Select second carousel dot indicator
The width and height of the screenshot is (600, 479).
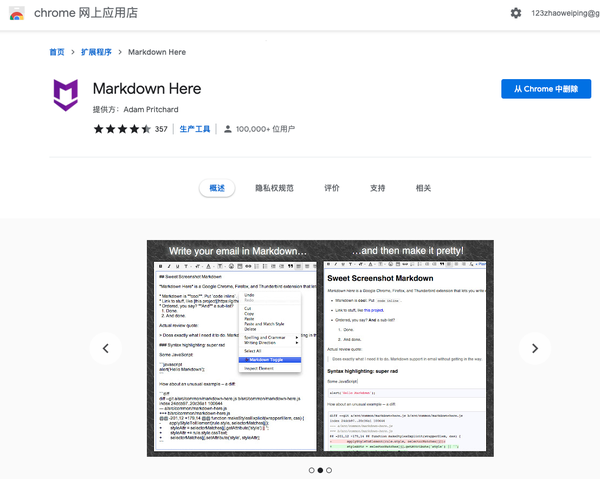320,470
